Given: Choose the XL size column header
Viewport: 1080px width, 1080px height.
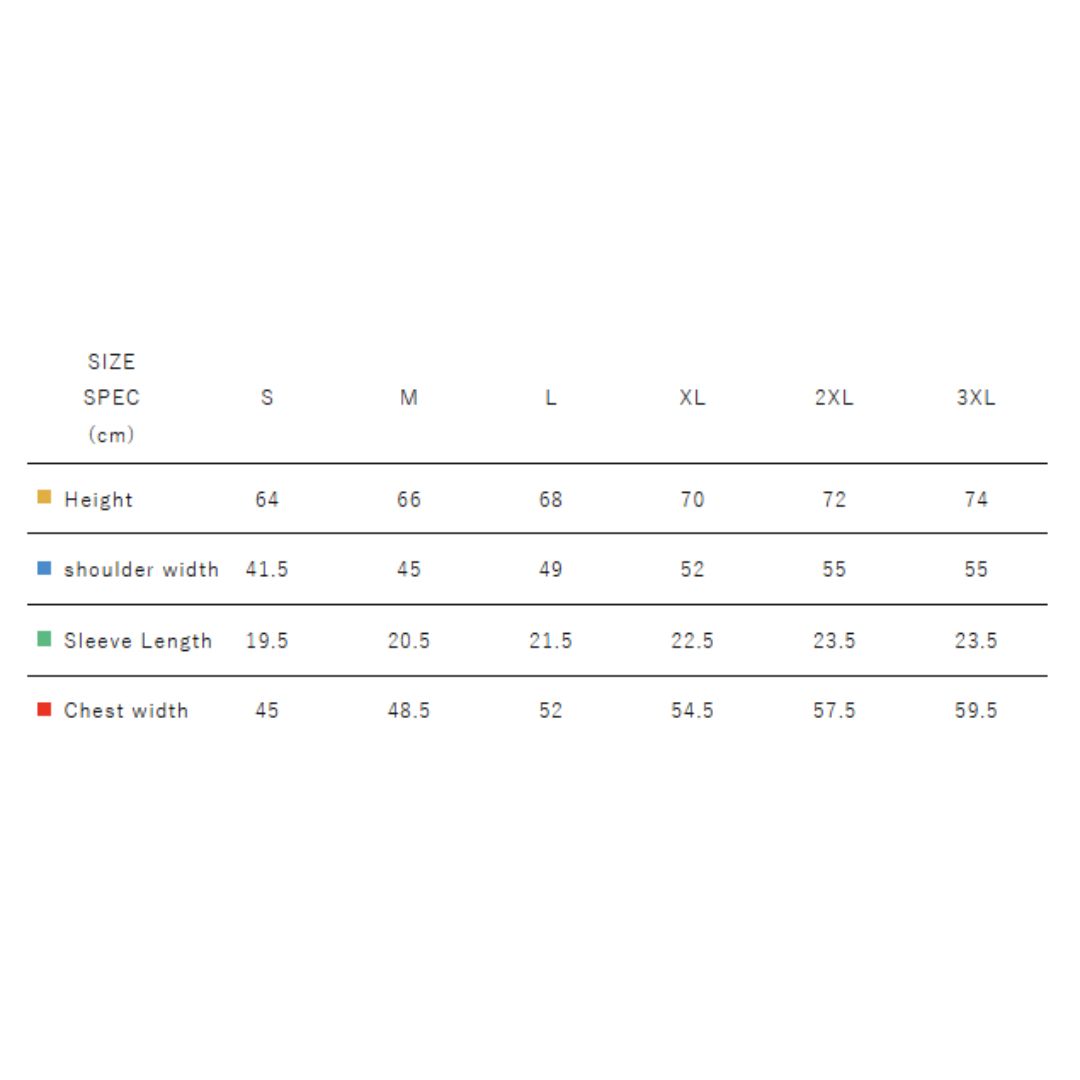Looking at the screenshot, I should point(692,398).
